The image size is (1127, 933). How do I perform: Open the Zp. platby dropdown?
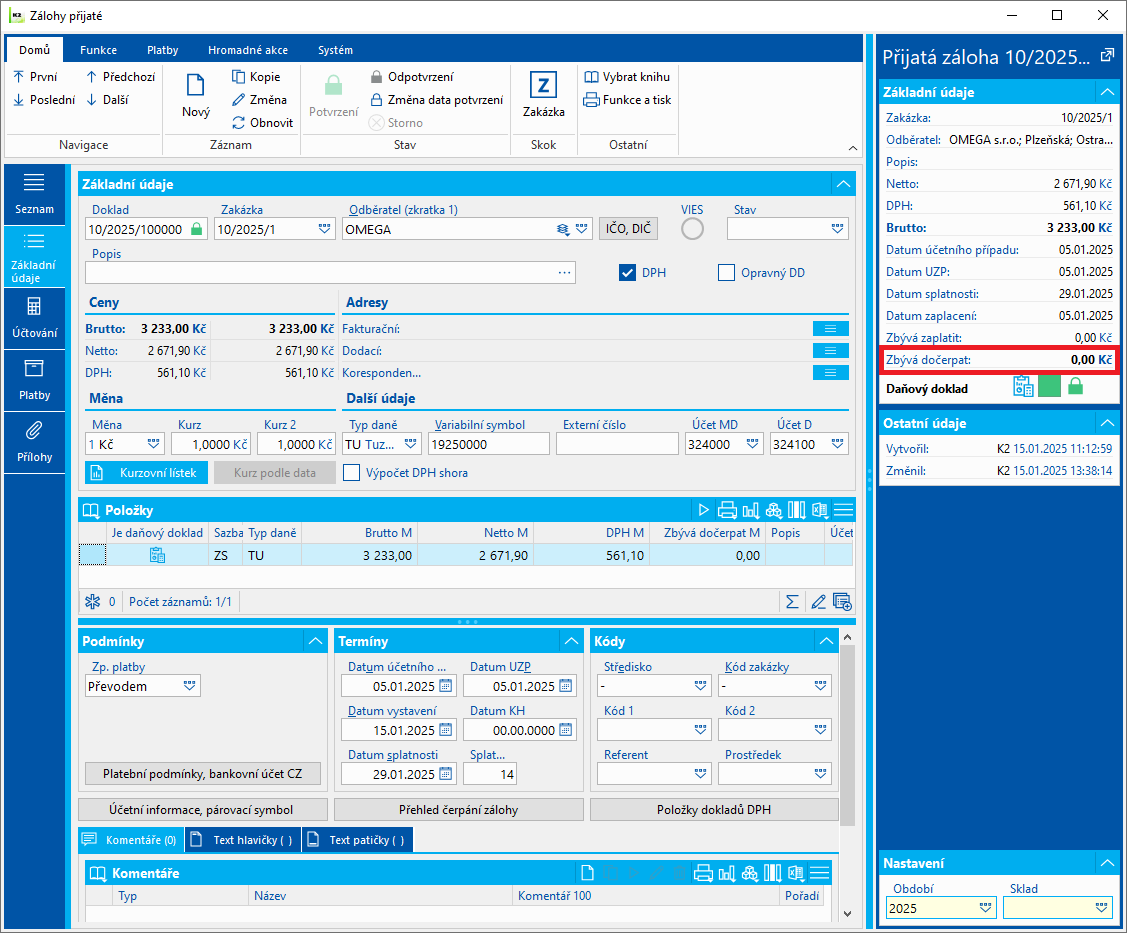pos(189,686)
